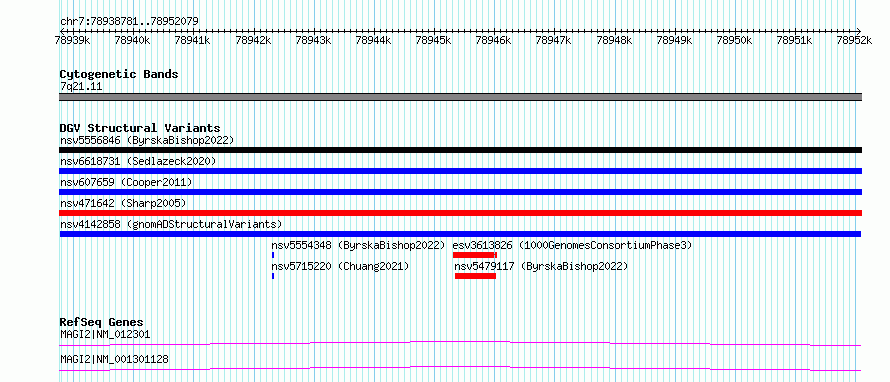Click the 78945k ruler tick label
The width and height of the screenshot is (890, 382).
[434, 40]
